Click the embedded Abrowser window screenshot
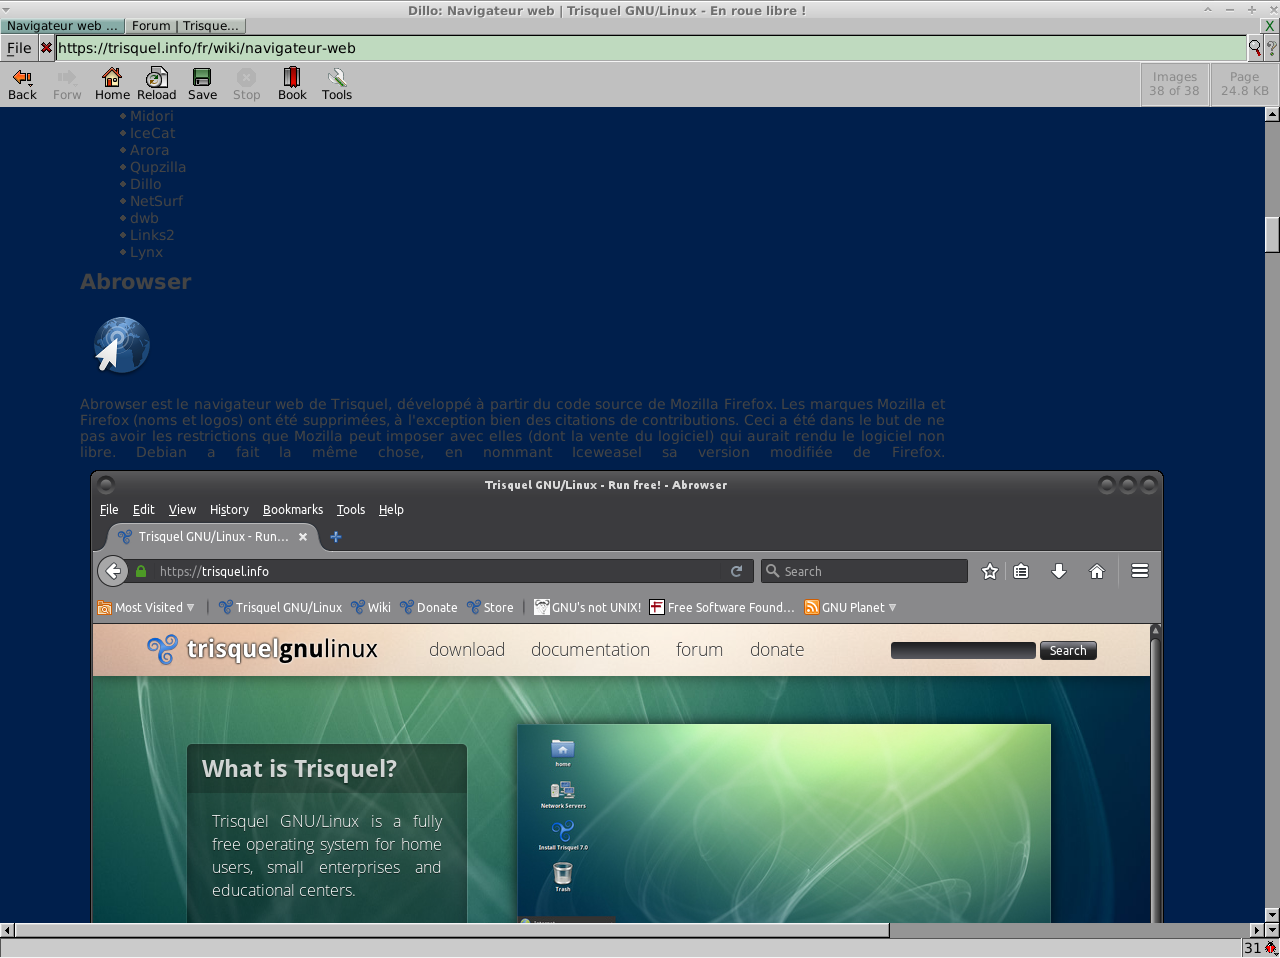1280x958 pixels. tap(627, 696)
